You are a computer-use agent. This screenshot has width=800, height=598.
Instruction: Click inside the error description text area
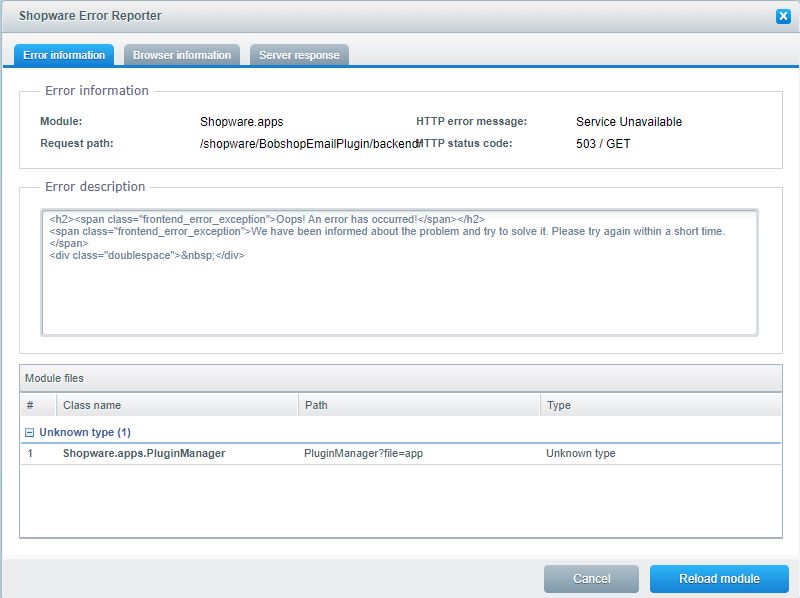pyautogui.click(x=399, y=272)
